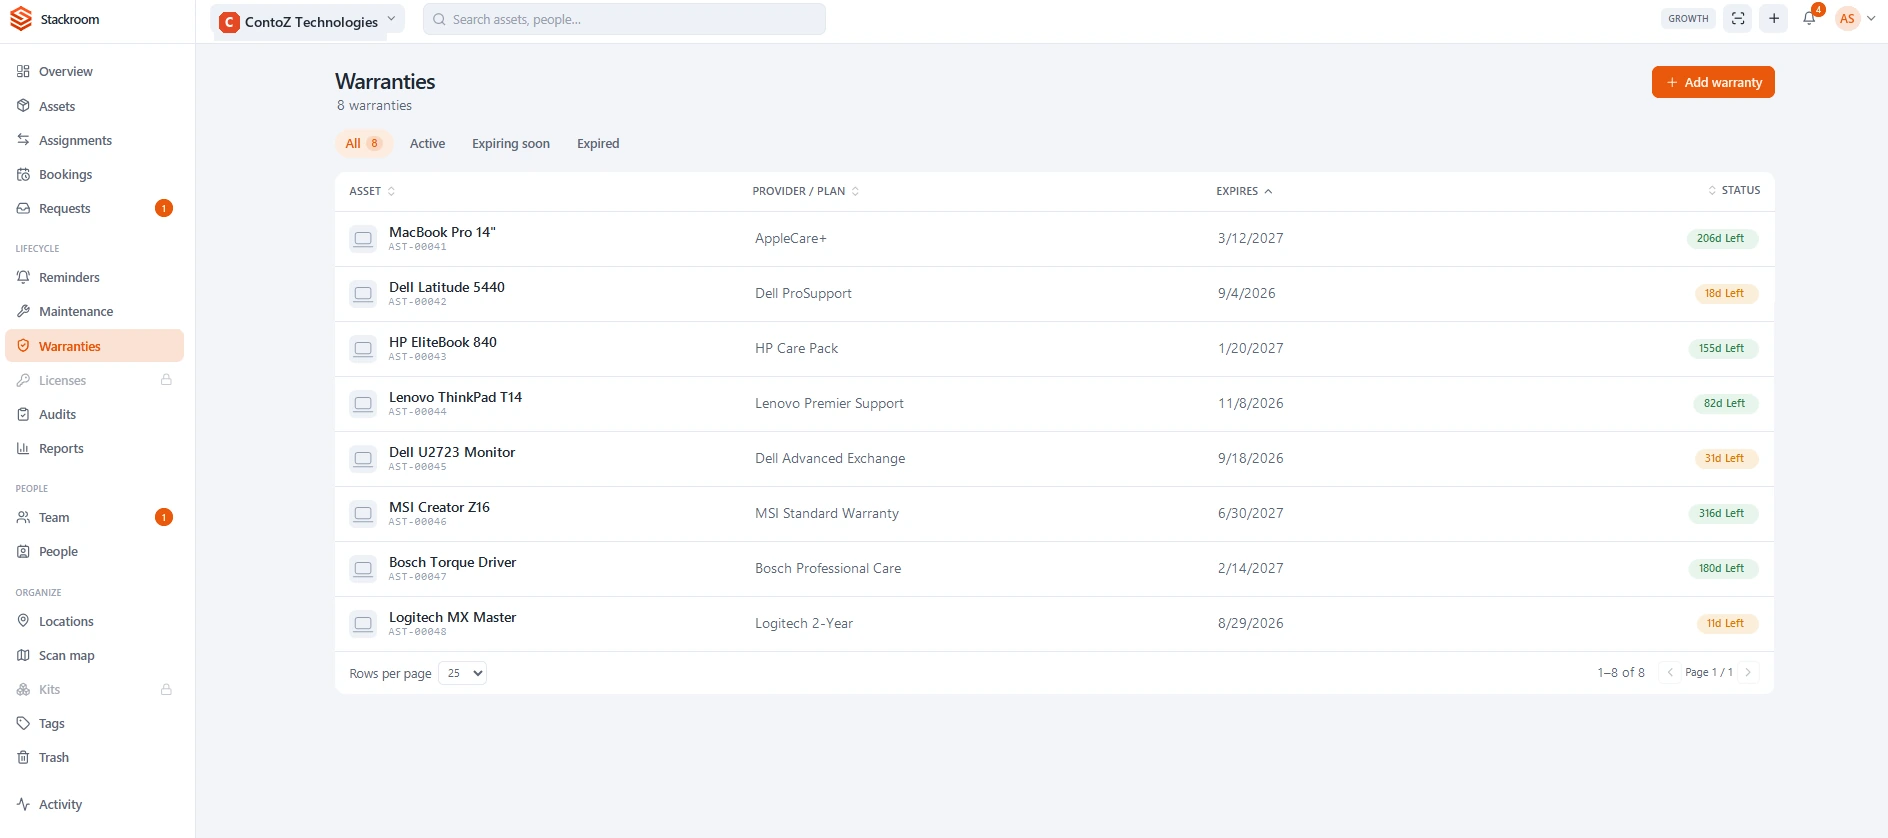Open the ContoZ Technologies workspace switcher
1888x838 pixels.
pyautogui.click(x=308, y=21)
